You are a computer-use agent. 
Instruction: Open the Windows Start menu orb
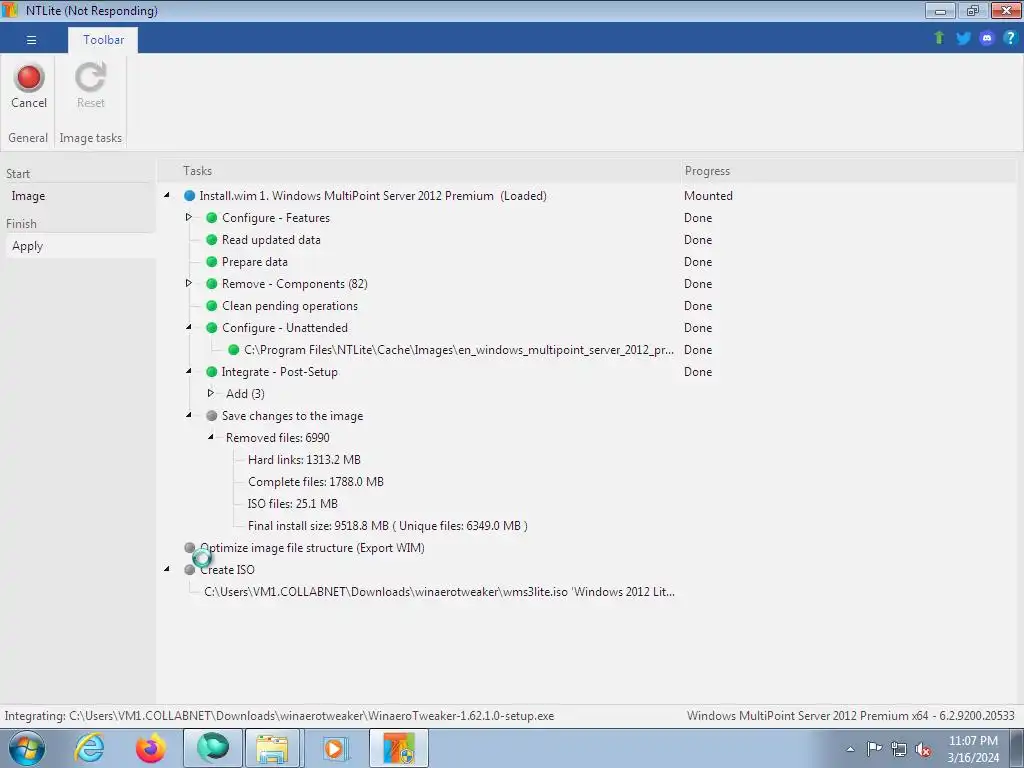point(27,748)
